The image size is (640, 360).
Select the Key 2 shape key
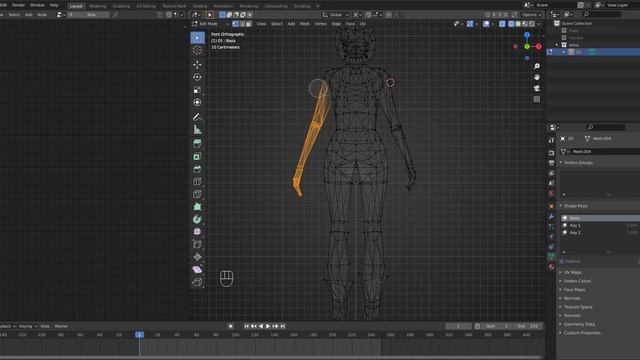click(600, 233)
